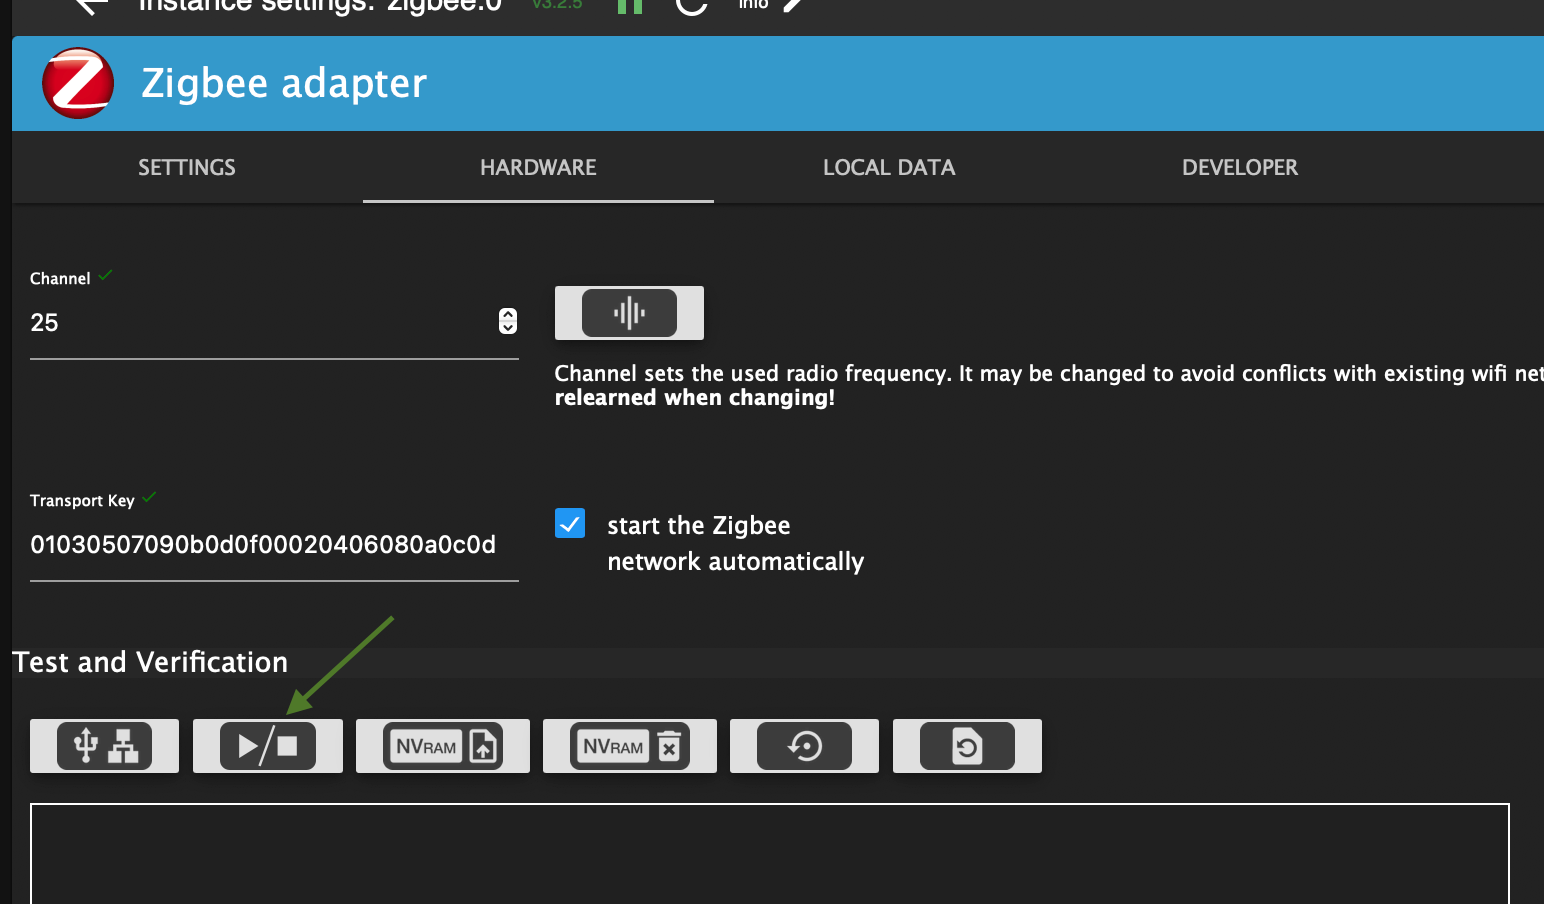Restart adapter using the refresh icon
The width and height of the screenshot is (1544, 904).
click(691, 6)
